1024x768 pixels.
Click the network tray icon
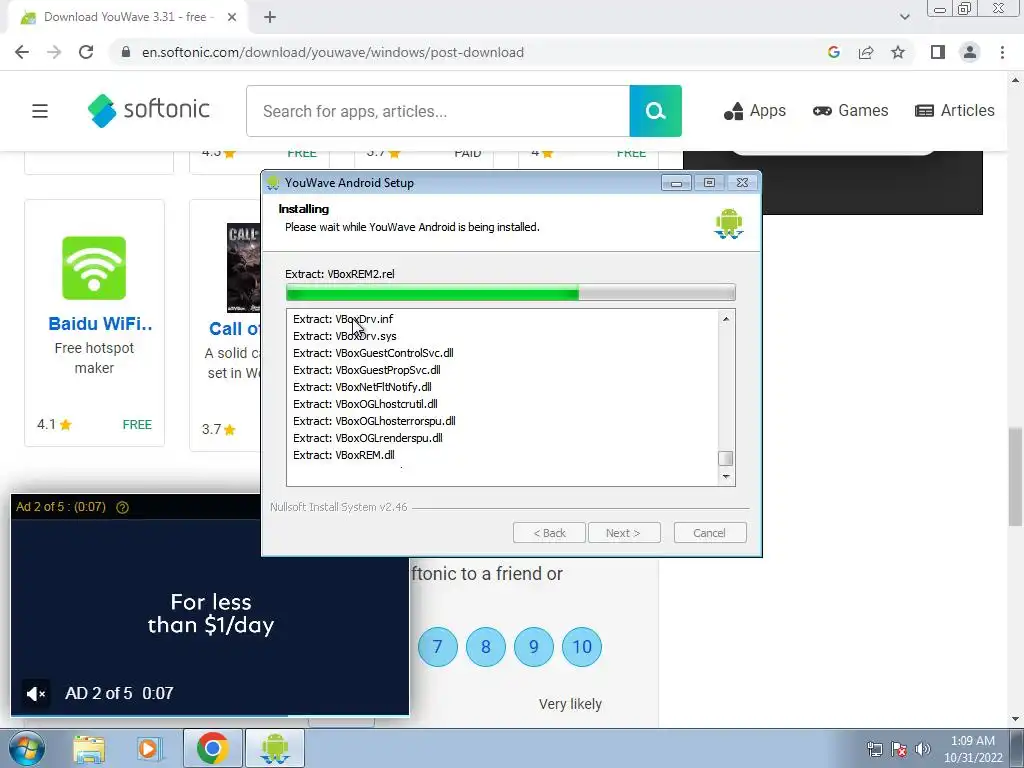pyautogui.click(x=874, y=749)
